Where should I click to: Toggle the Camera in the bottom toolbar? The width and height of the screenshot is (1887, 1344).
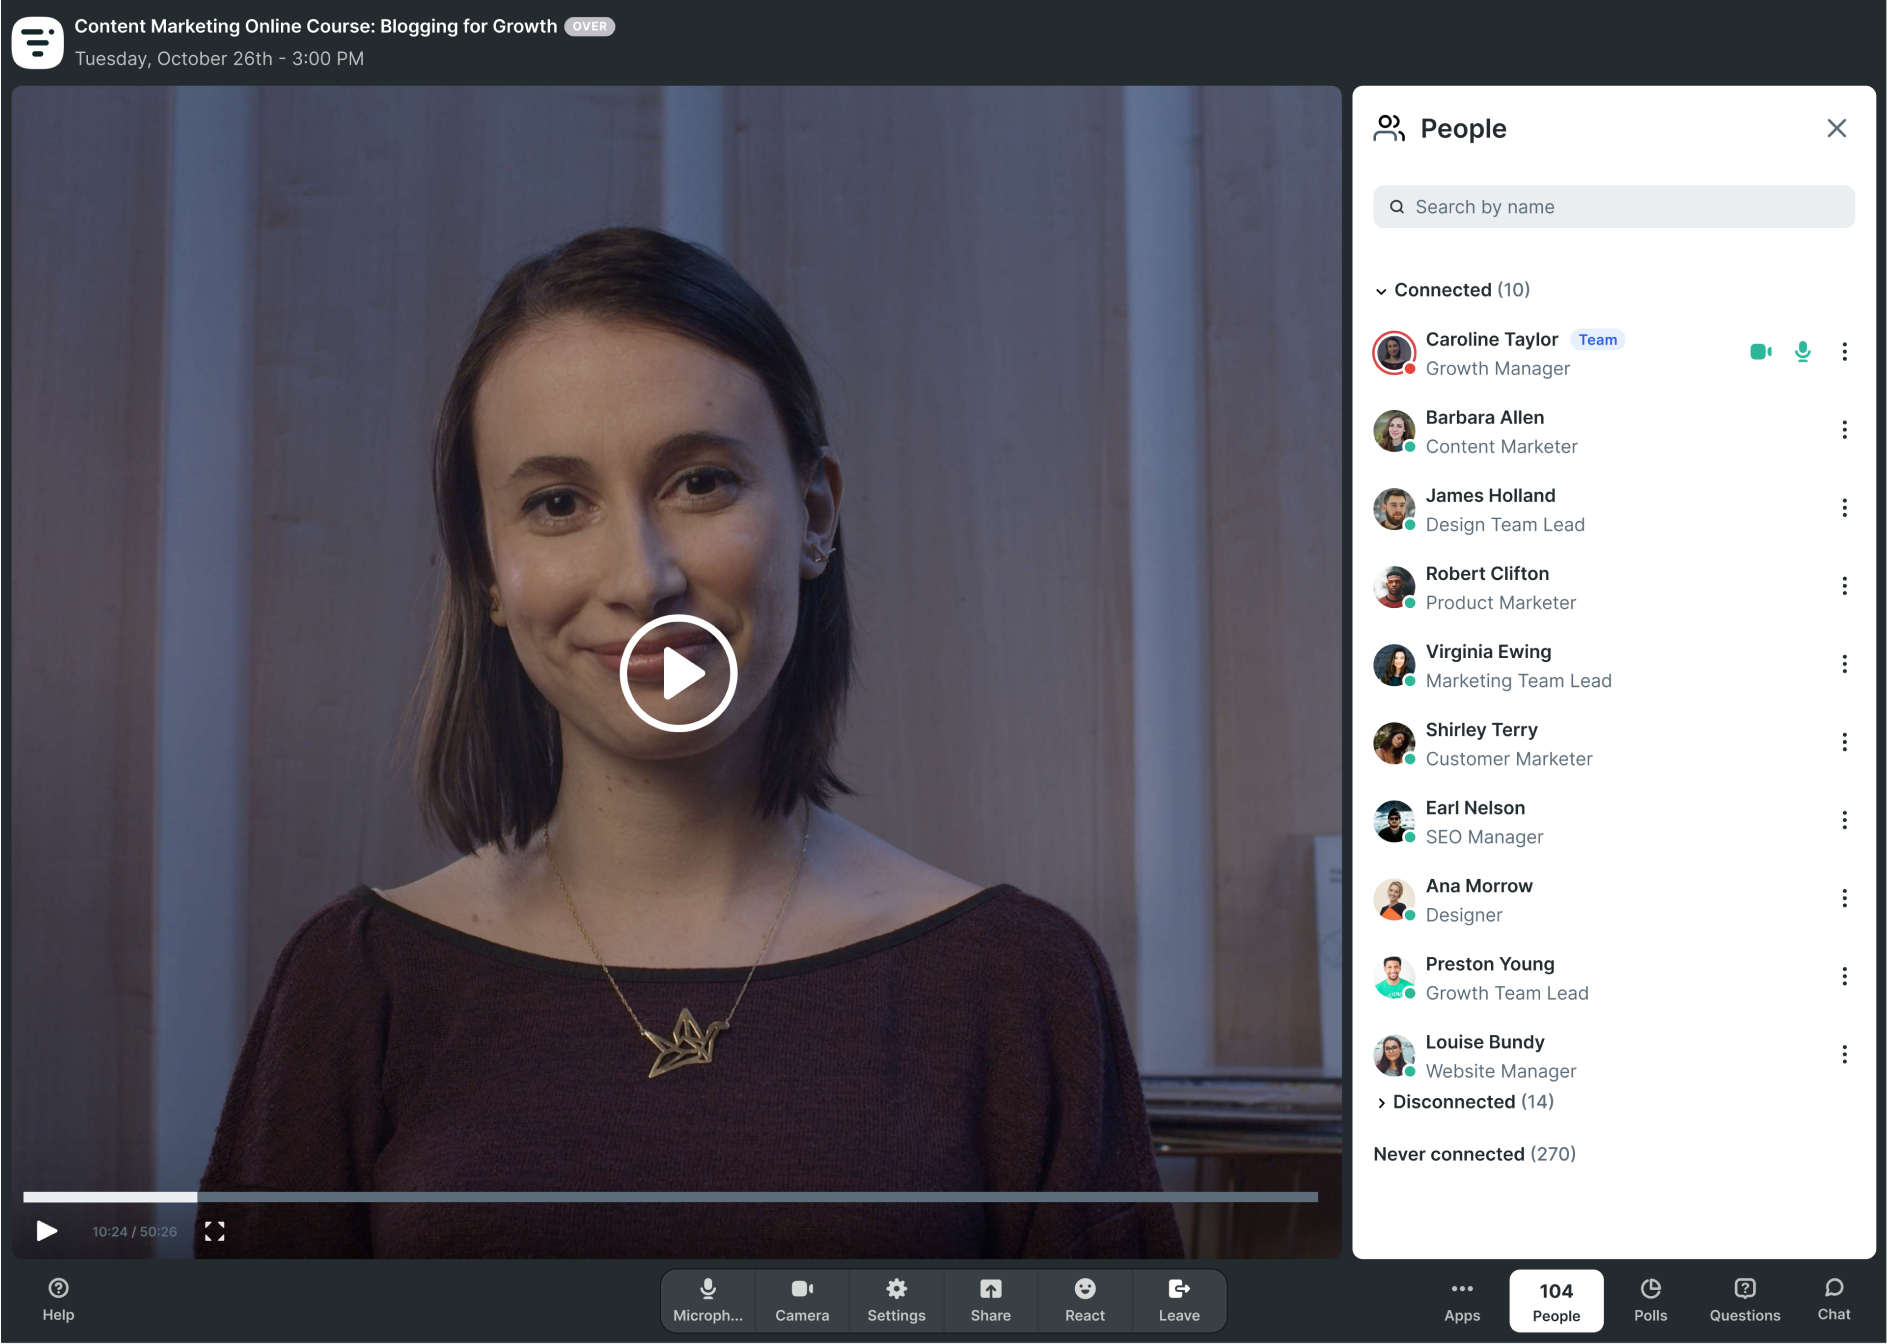[802, 1301]
